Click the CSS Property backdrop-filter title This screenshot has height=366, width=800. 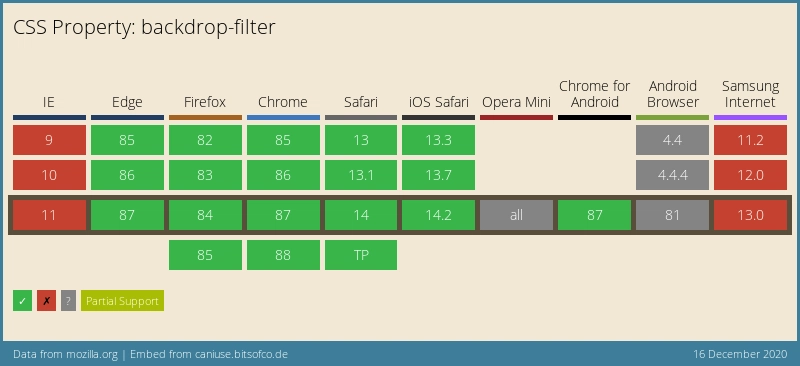tap(144, 28)
